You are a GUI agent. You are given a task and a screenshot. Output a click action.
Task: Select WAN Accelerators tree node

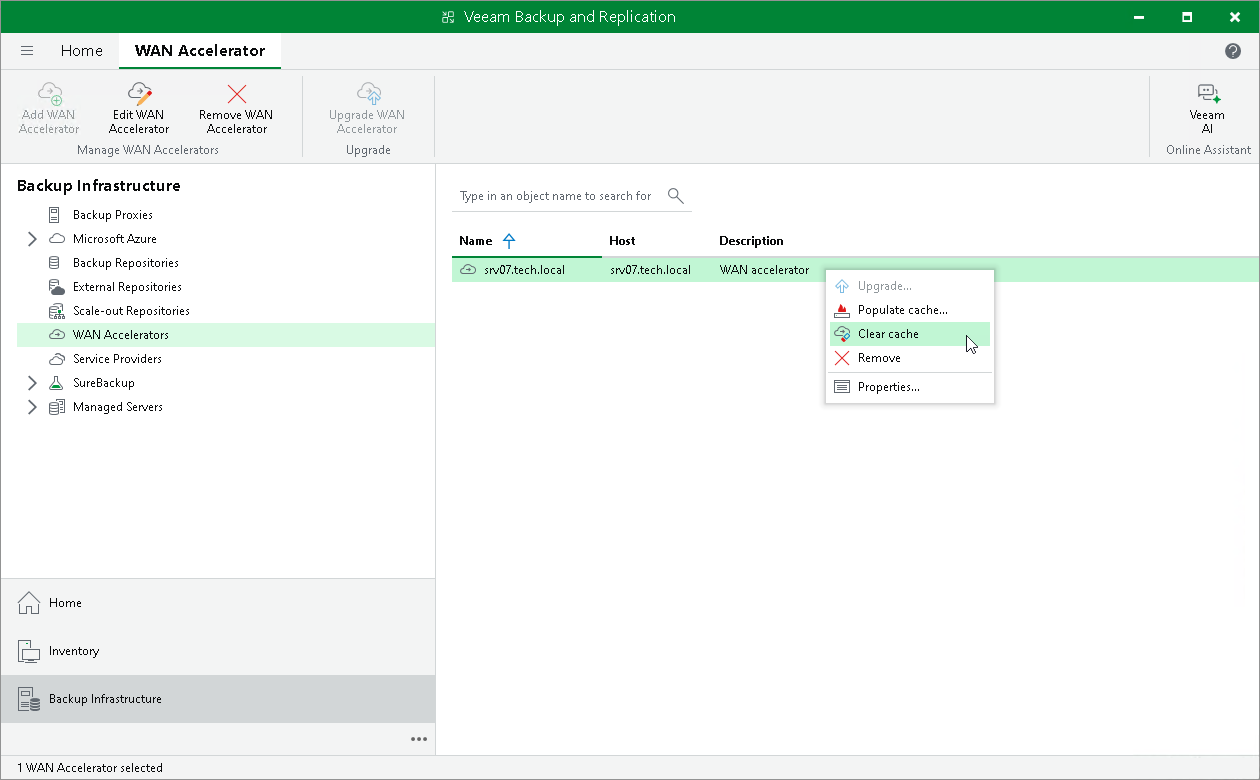(x=121, y=335)
